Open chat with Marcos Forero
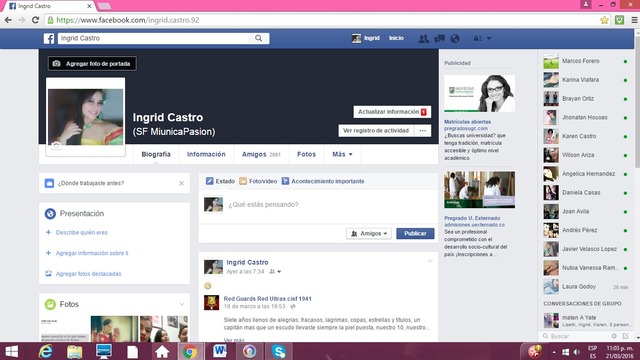This screenshot has height=360, width=640. [586, 61]
